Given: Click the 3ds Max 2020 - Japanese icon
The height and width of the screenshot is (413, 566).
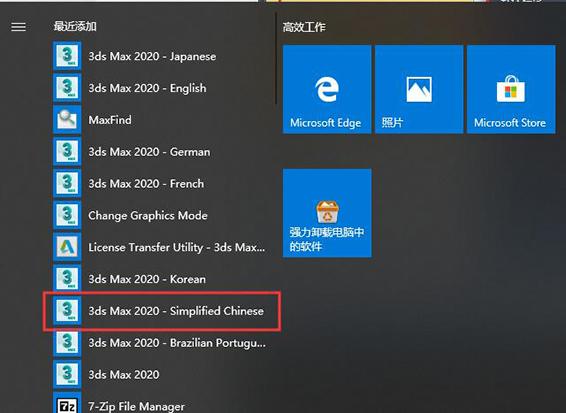Looking at the screenshot, I should (x=67, y=56).
